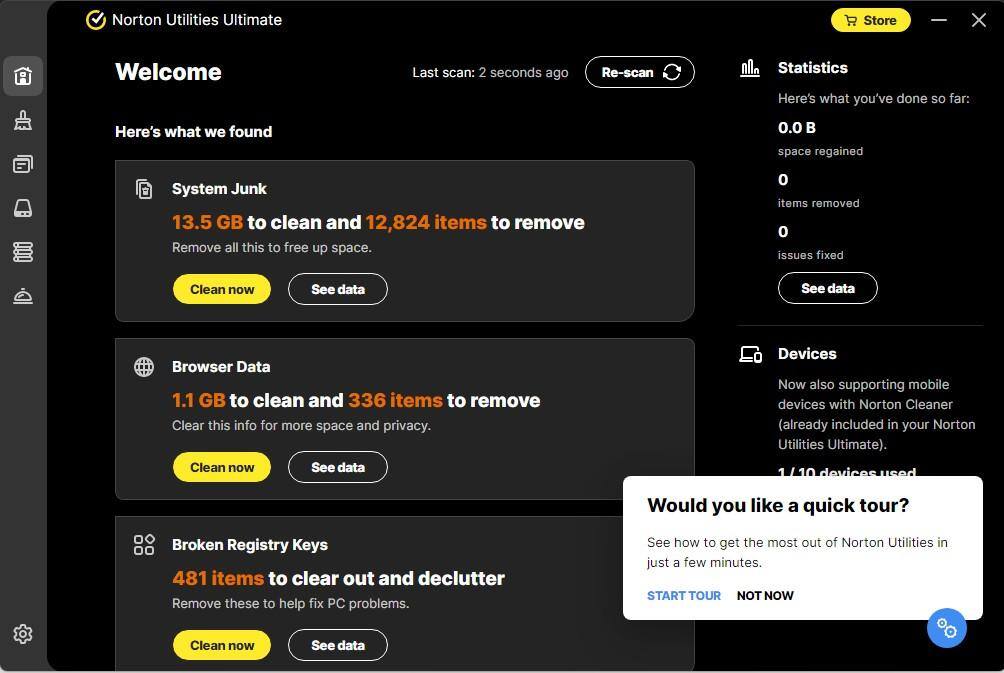This screenshot has width=1004, height=673.
Task: See data for Broken Registry Keys
Action: pyautogui.click(x=337, y=645)
